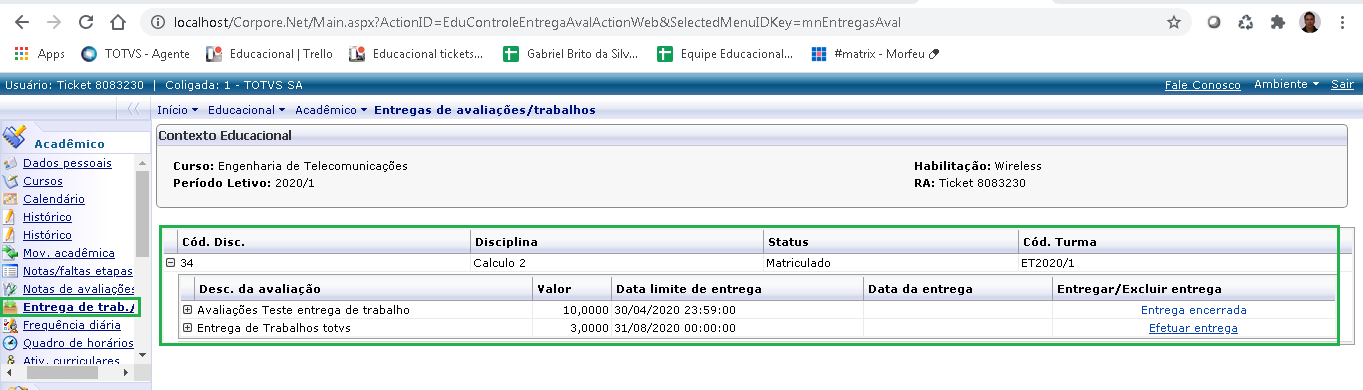The image size is (1363, 390).
Task: Bookmark this page with the star icon
Action: (x=1174, y=21)
